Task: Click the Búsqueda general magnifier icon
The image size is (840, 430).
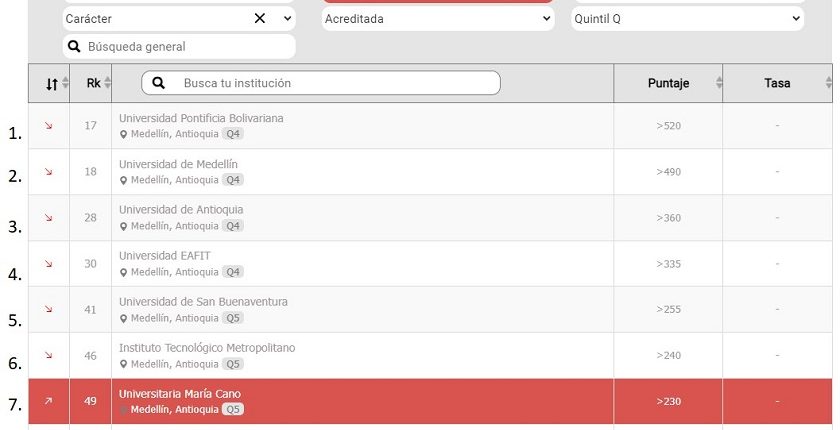Action: [74, 47]
